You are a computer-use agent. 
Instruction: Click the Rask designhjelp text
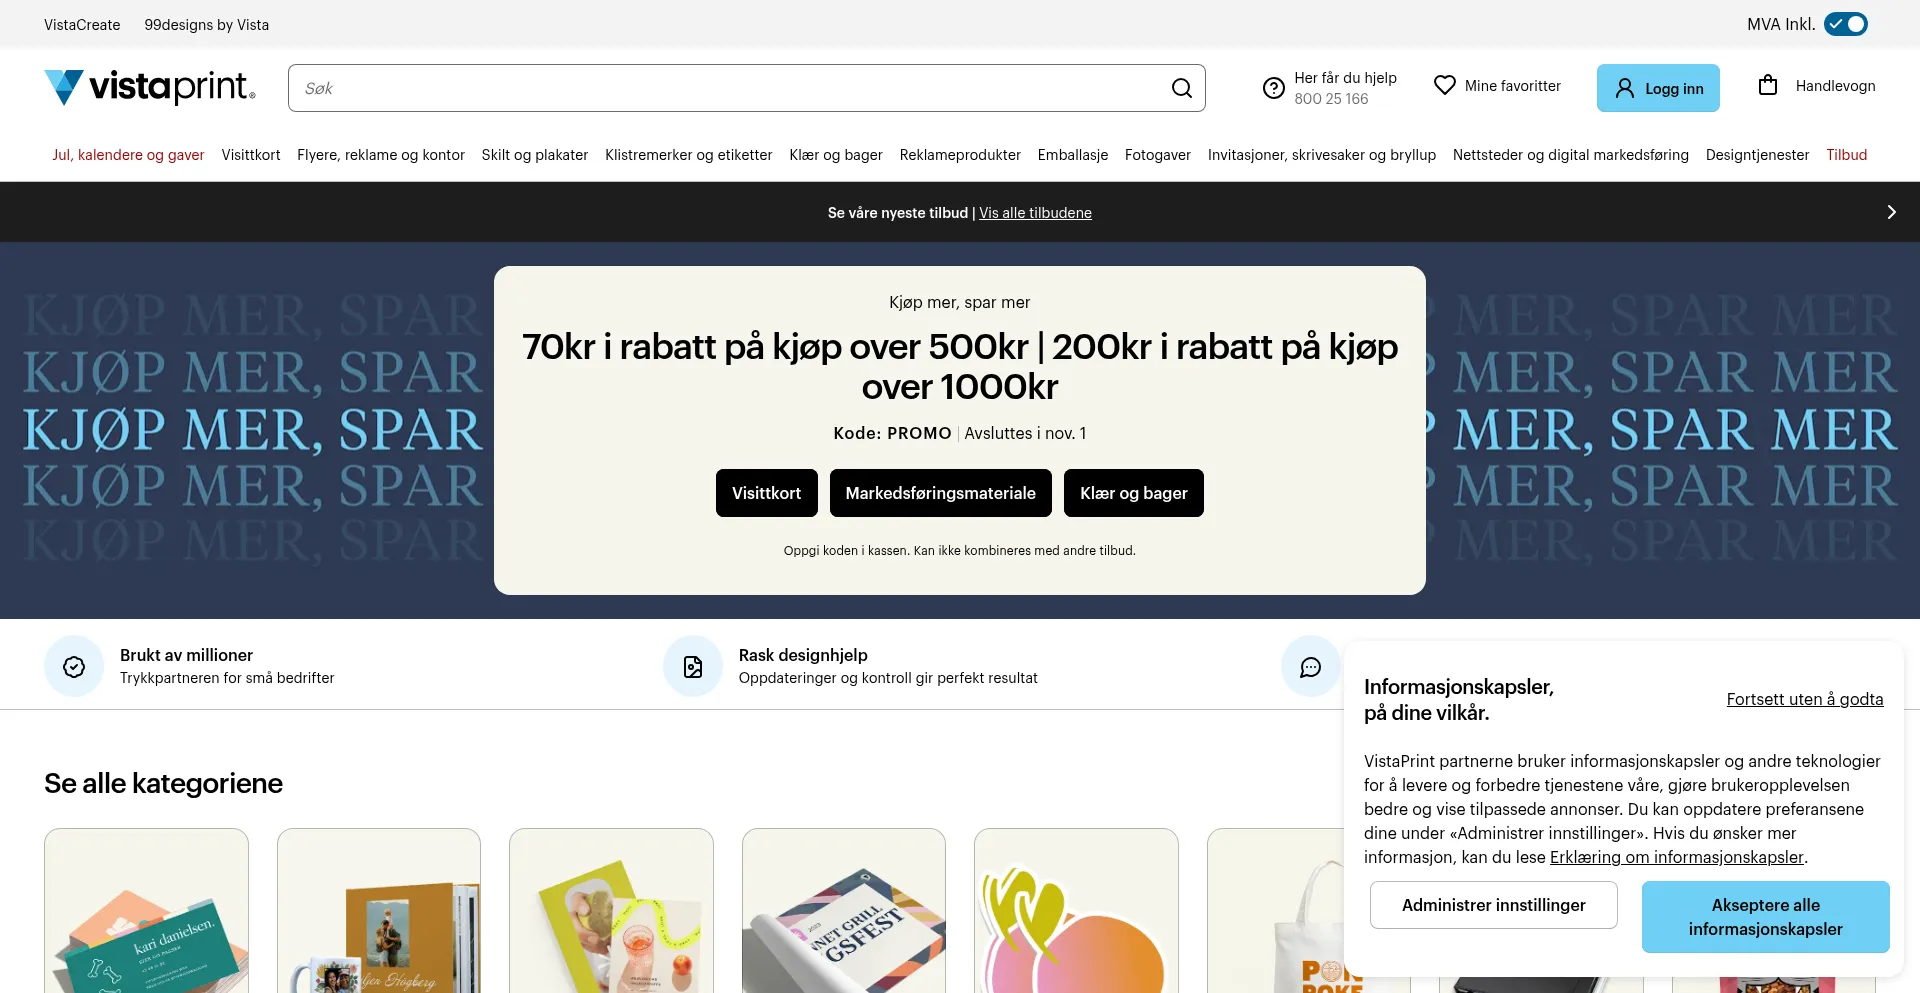803,655
